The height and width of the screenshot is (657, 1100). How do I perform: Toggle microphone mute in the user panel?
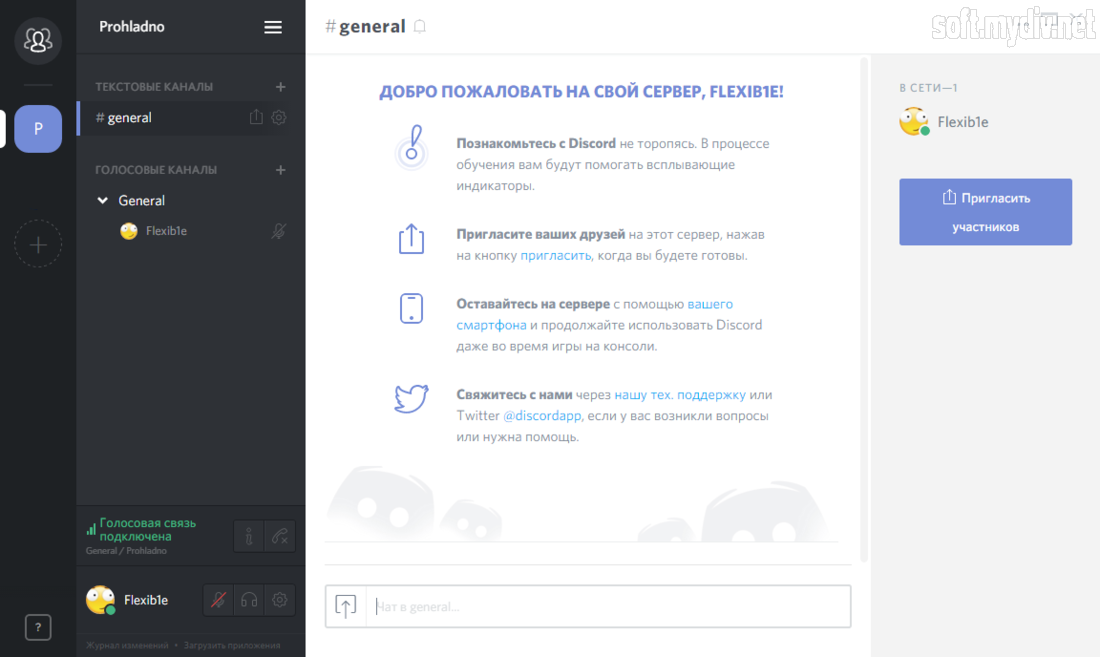pos(218,600)
